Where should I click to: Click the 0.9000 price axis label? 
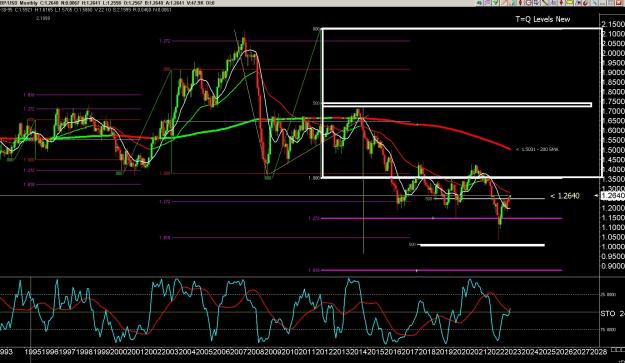[614, 266]
